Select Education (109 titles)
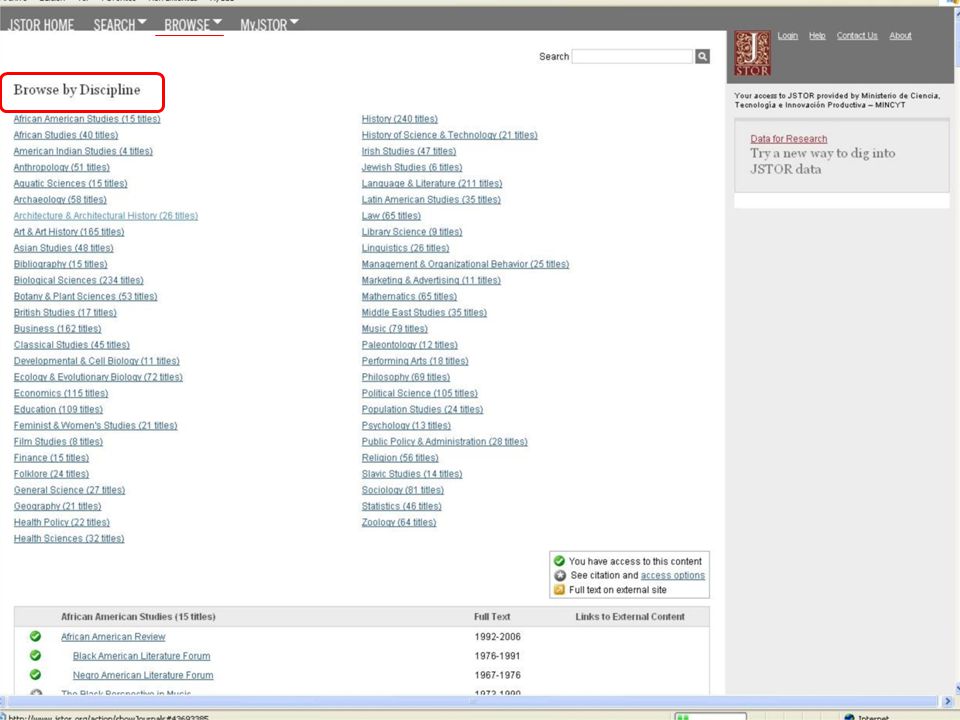 tap(58, 410)
